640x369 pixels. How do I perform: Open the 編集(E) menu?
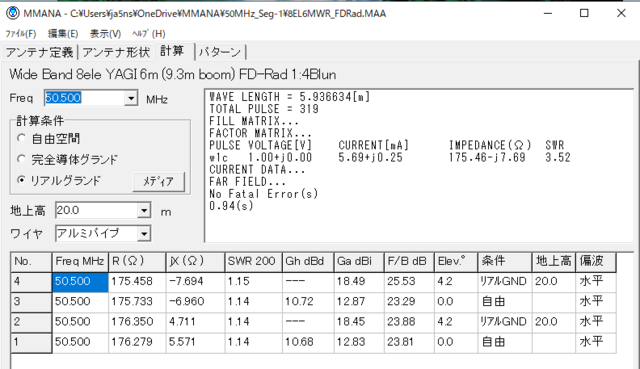pyautogui.click(x=63, y=34)
